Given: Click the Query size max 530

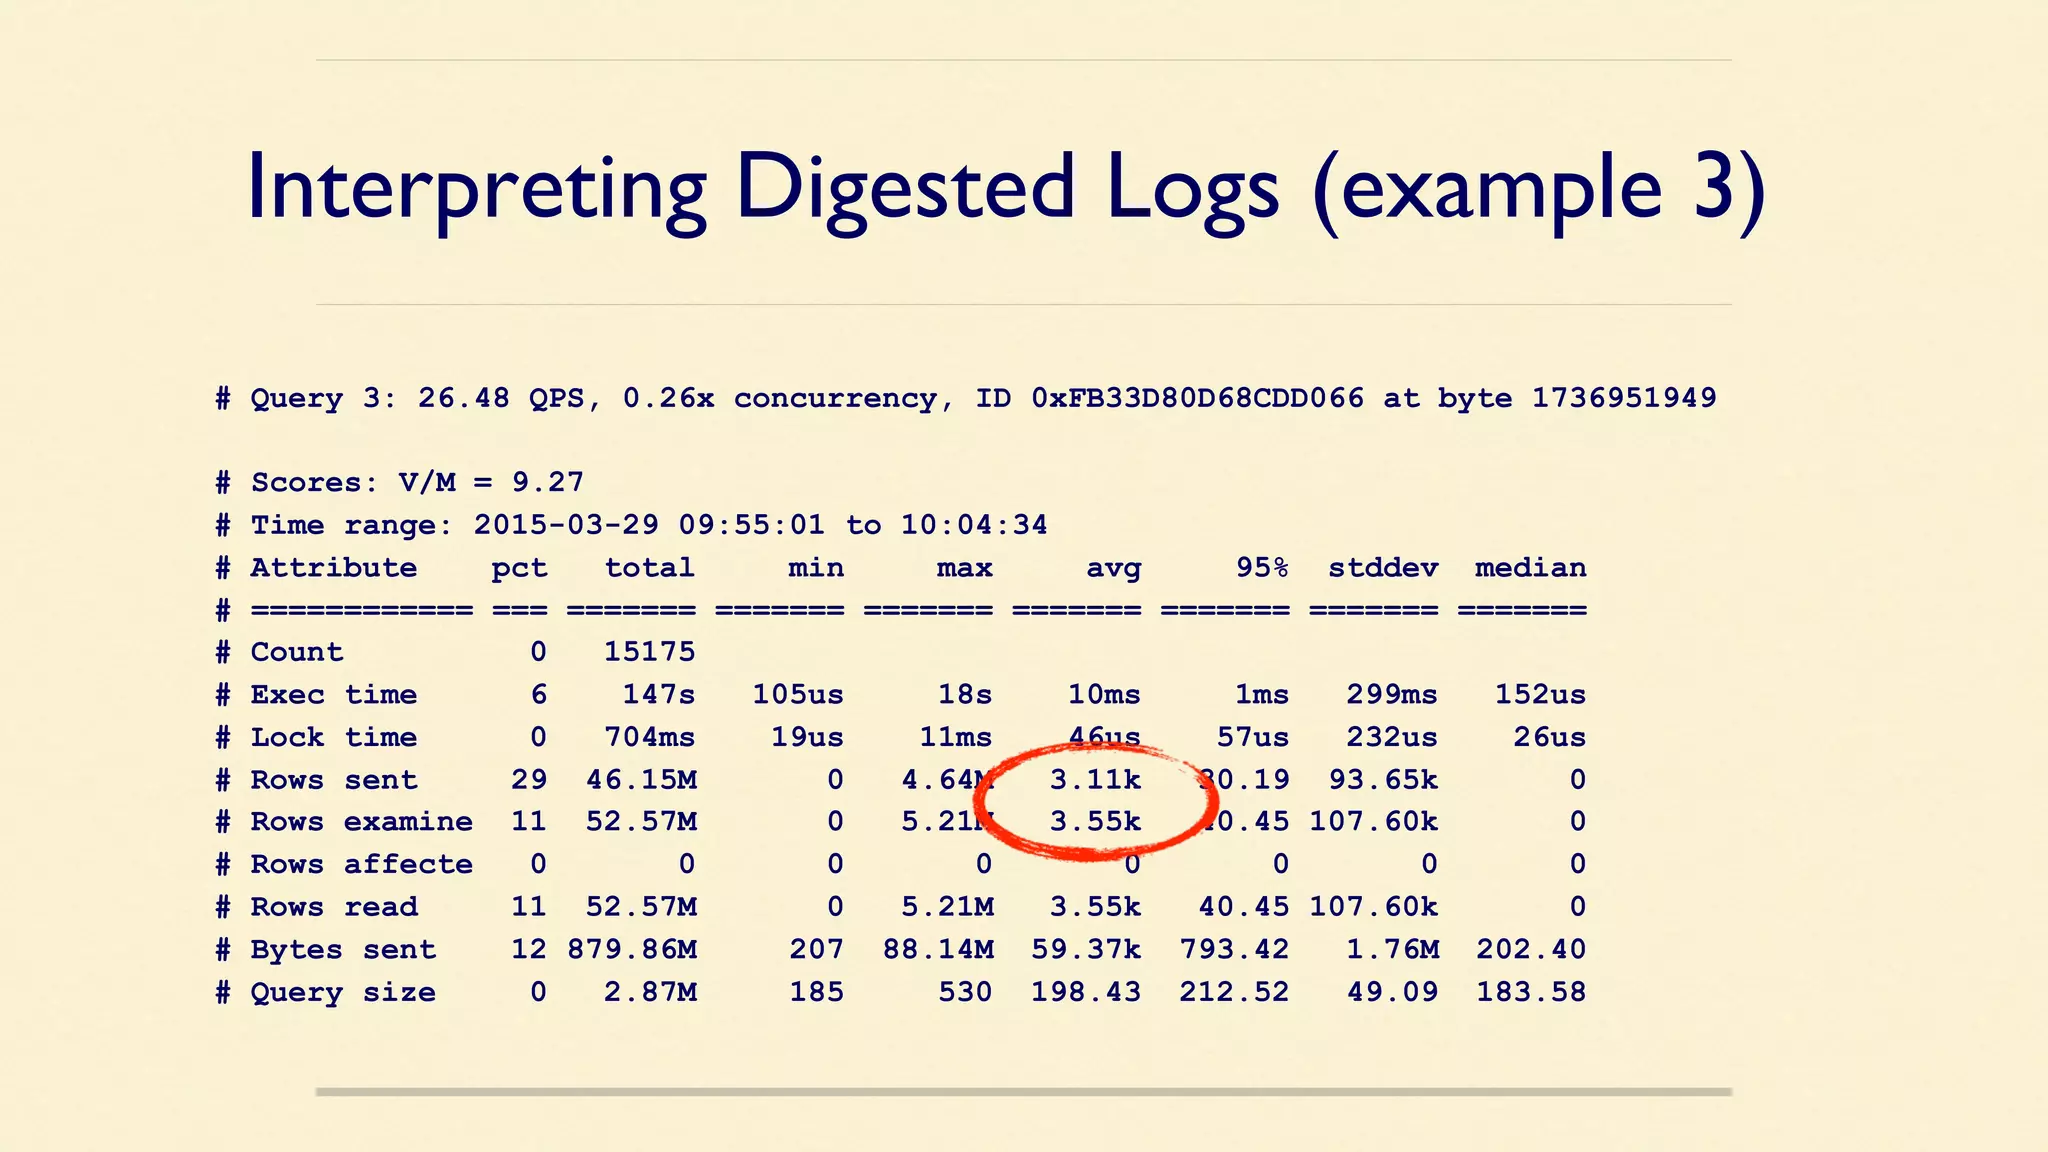Looking at the screenshot, I should pyautogui.click(x=965, y=992).
